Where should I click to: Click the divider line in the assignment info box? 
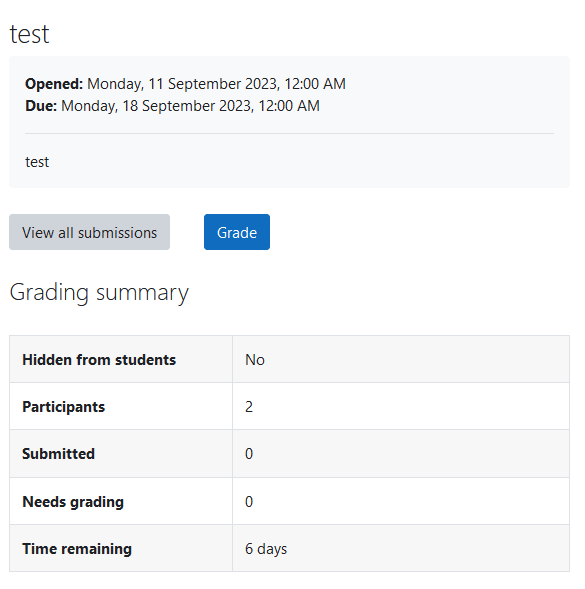click(289, 133)
